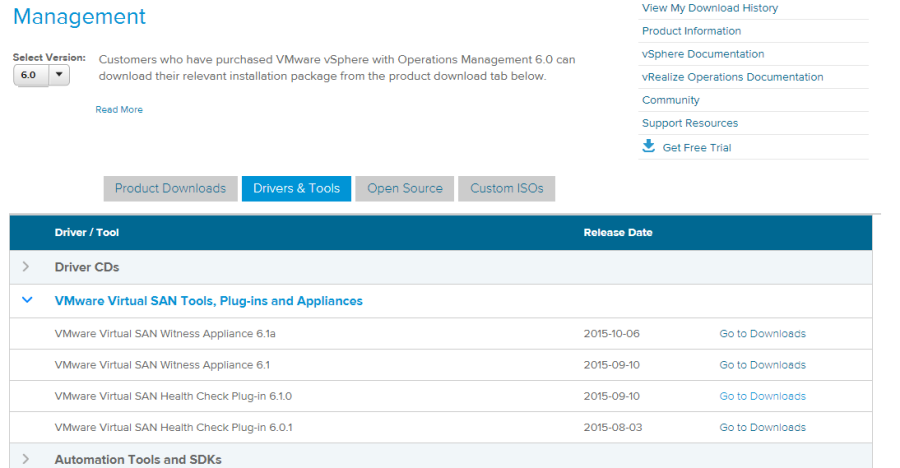Open vRealize Operations Documentation link
Screen dimensions: 900x468
coord(732,77)
